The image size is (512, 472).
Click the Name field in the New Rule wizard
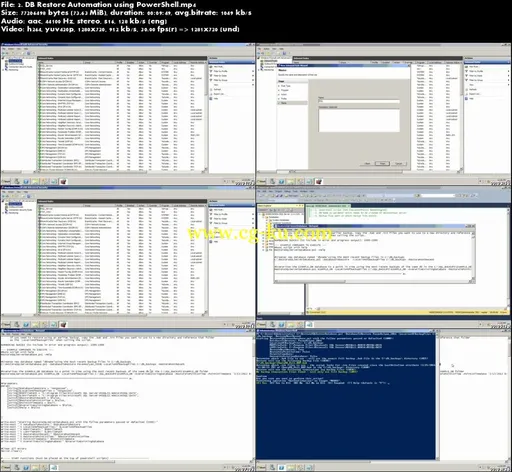click(359, 101)
